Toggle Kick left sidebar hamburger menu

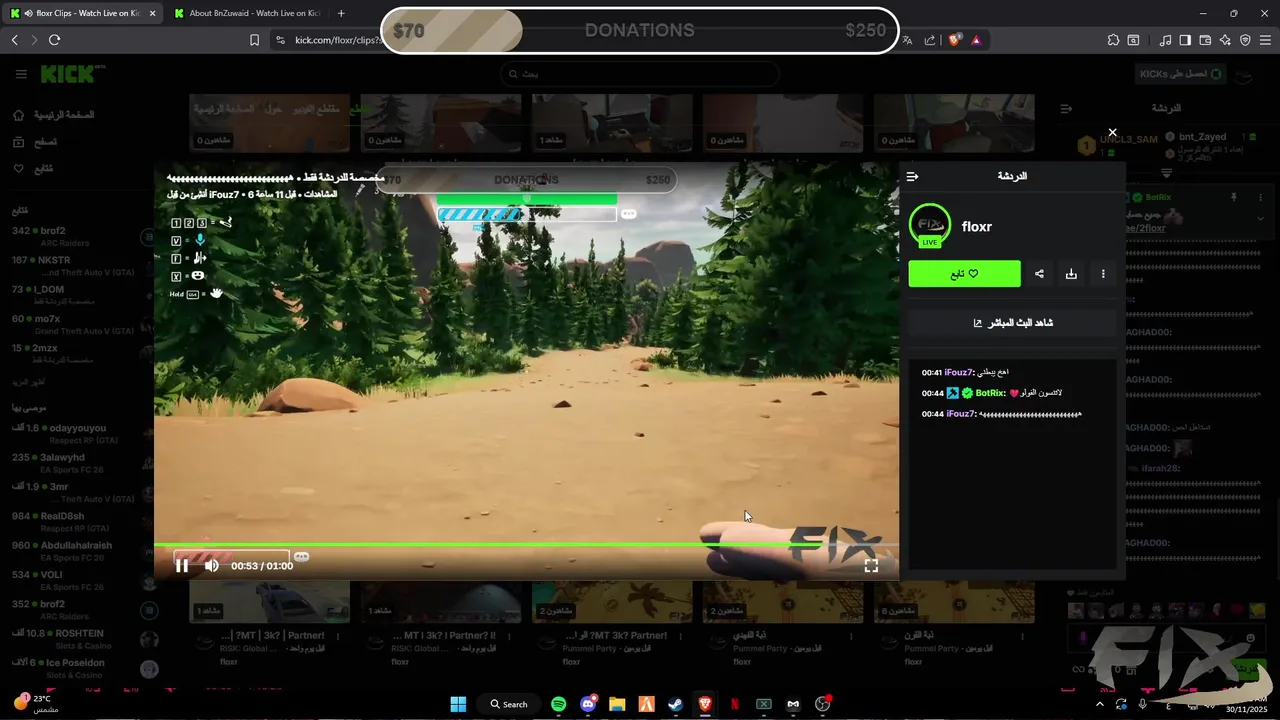(x=21, y=74)
